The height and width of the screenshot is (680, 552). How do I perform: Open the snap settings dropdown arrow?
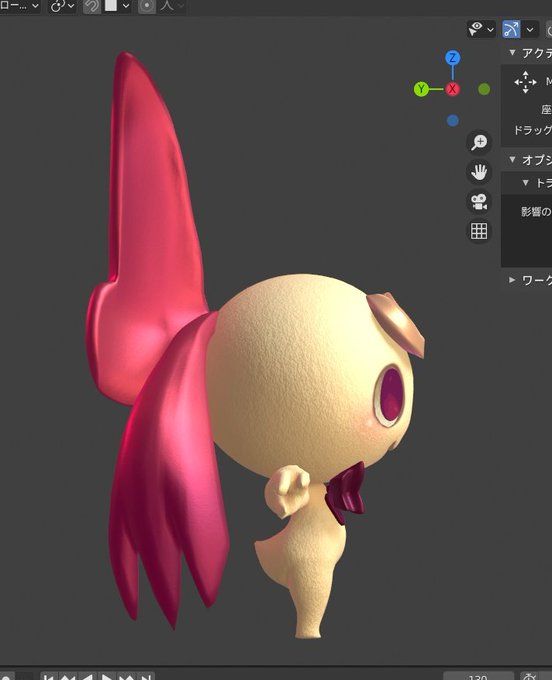(x=126, y=6)
